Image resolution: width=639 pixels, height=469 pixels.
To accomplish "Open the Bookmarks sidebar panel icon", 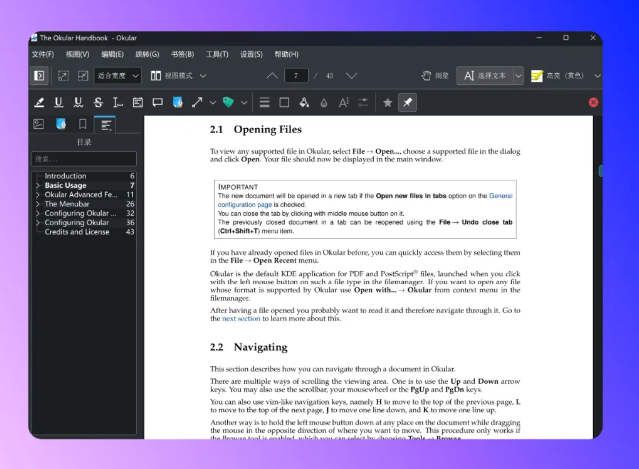I will [82, 124].
